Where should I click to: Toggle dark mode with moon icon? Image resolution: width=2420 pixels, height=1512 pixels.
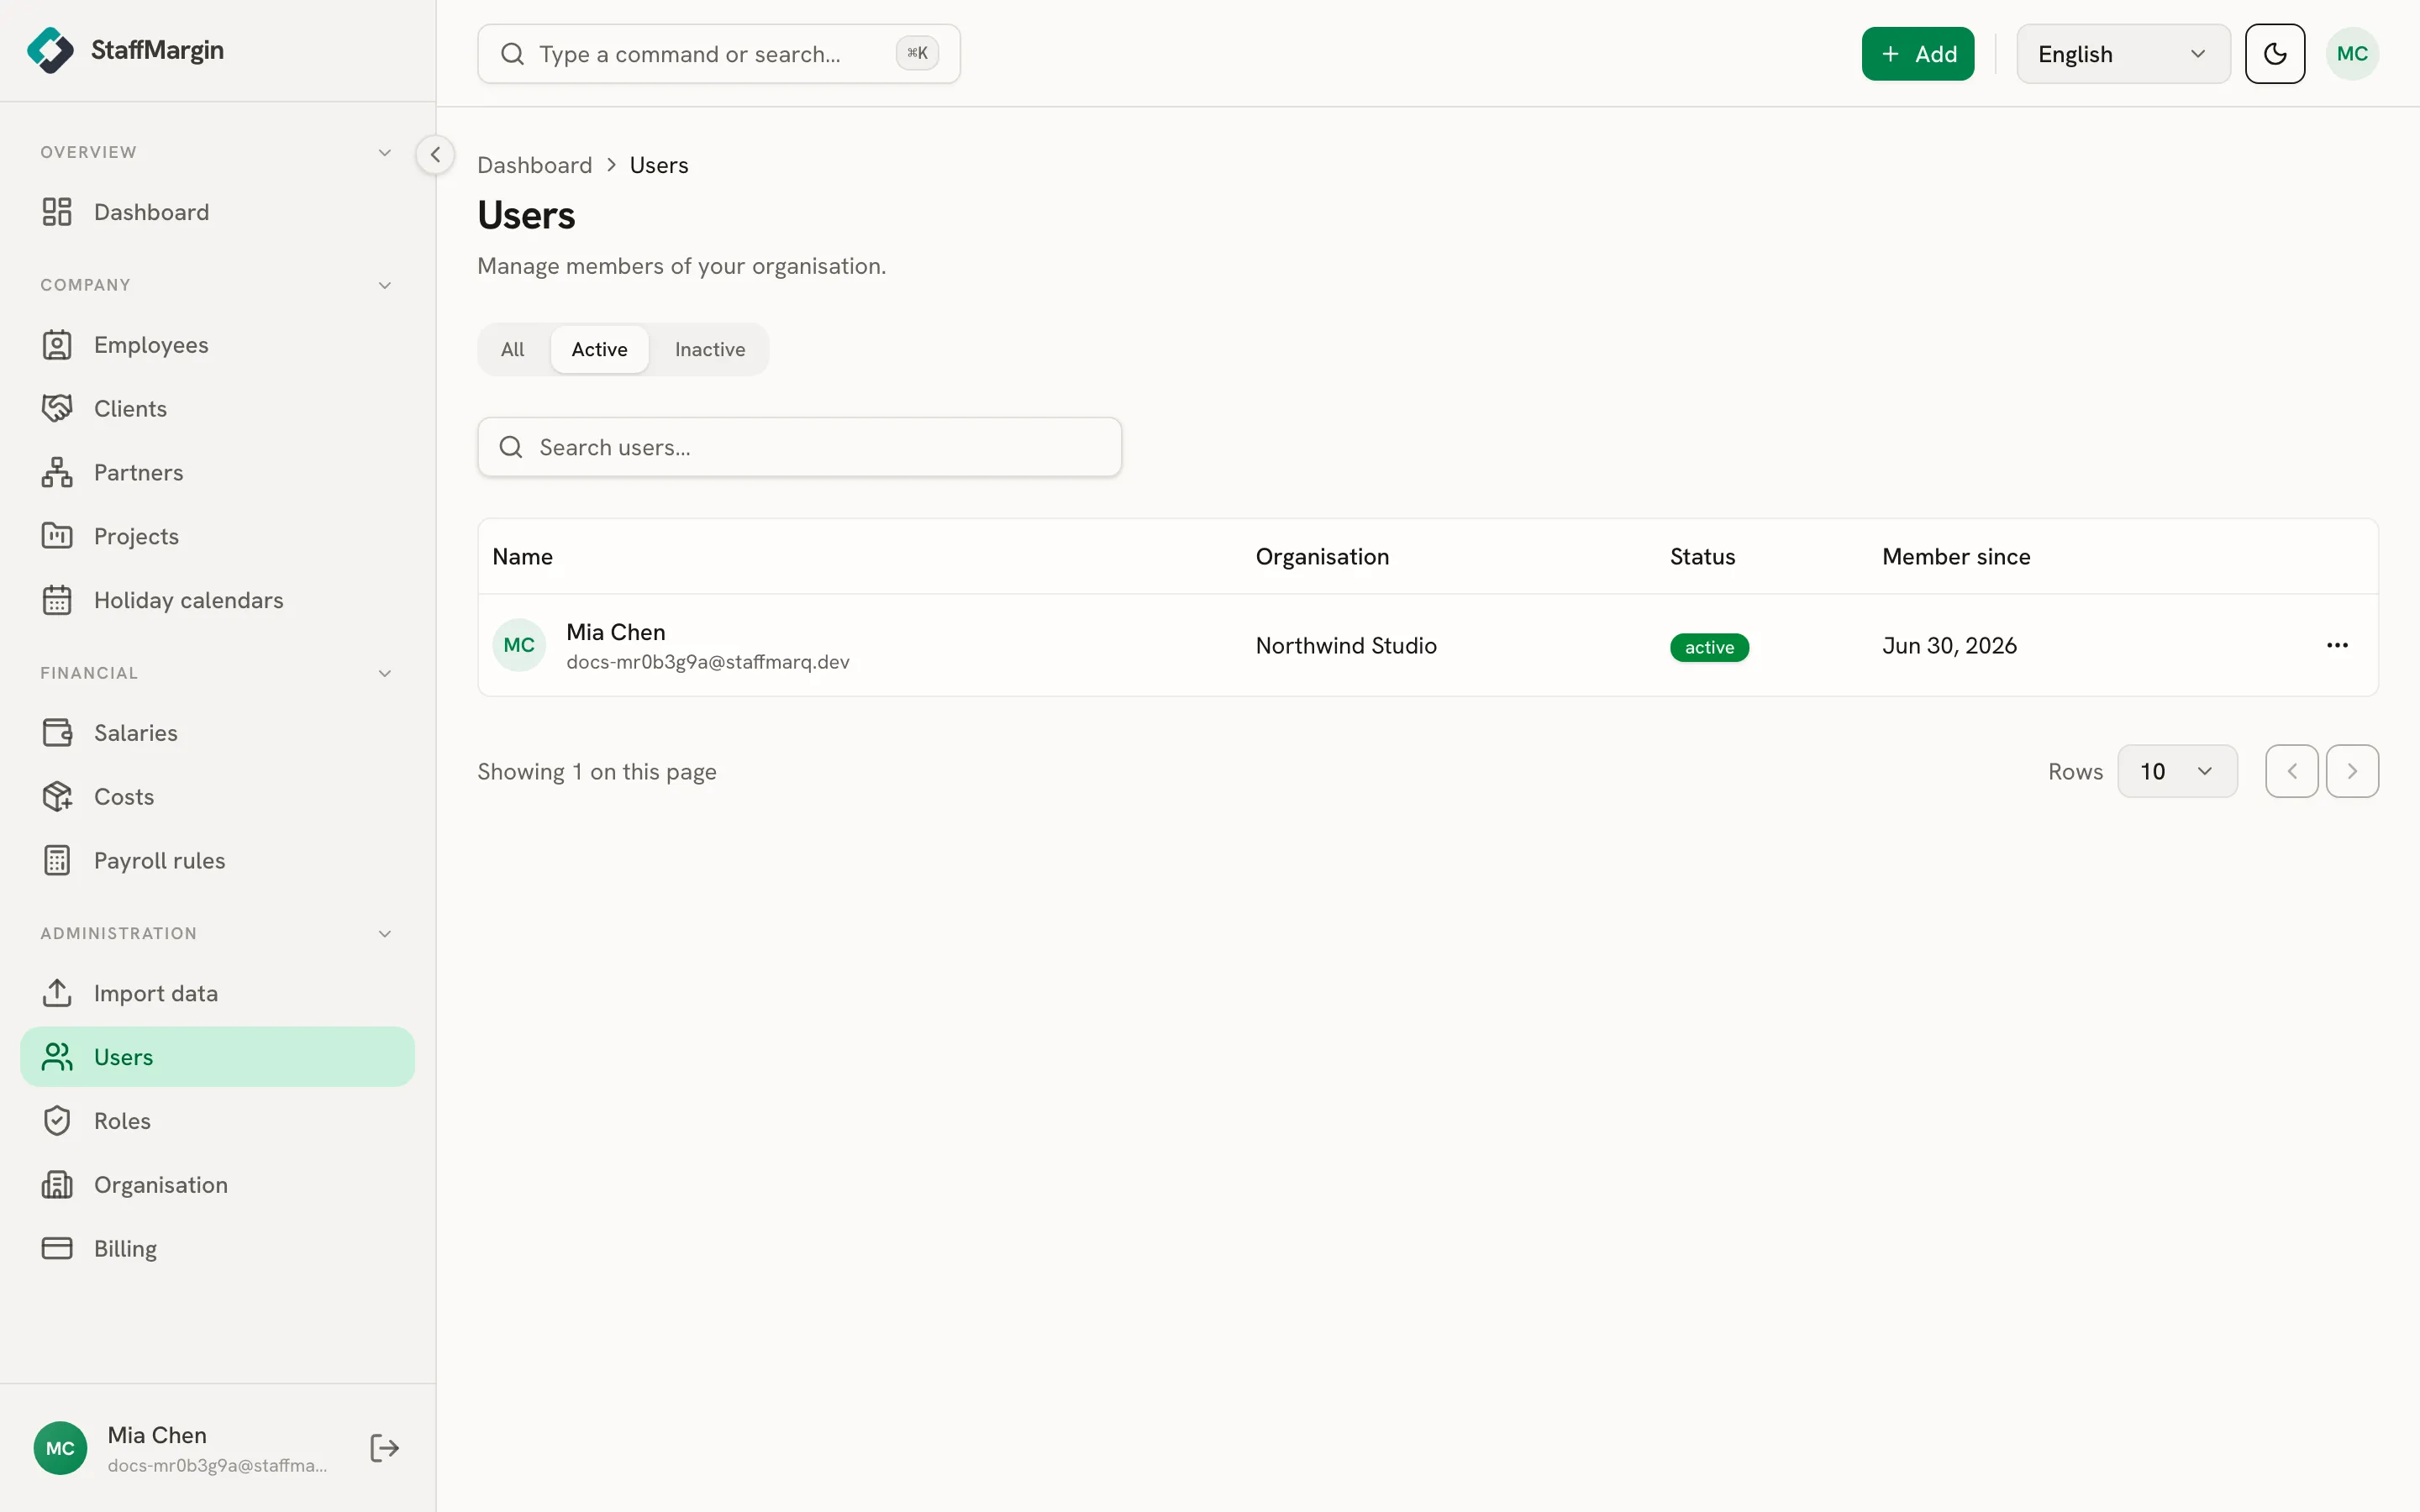pos(2275,54)
